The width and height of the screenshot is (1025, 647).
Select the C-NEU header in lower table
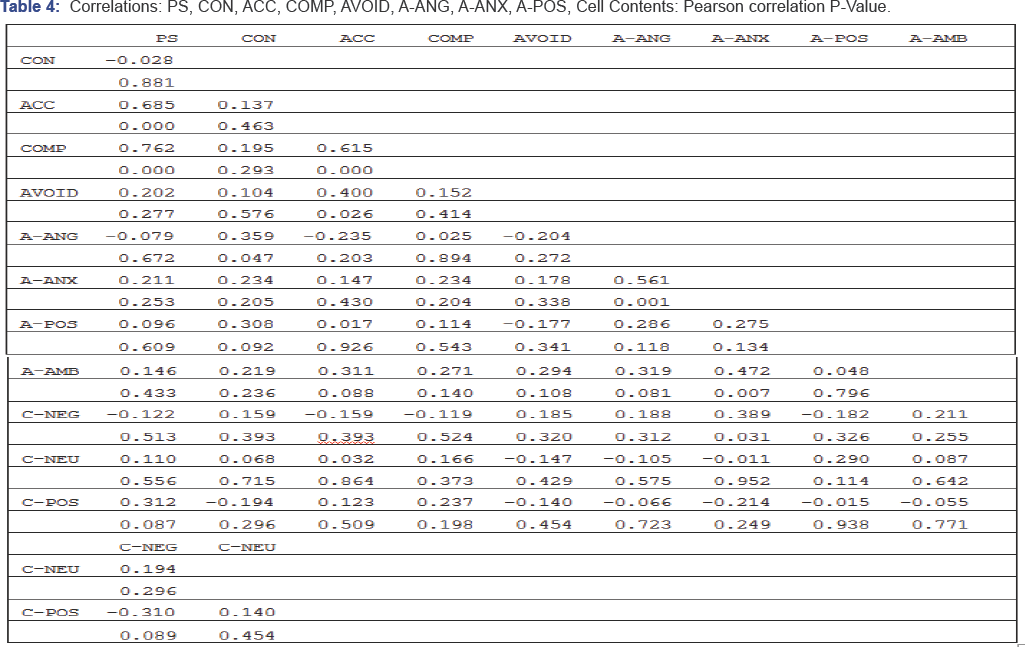point(245,547)
